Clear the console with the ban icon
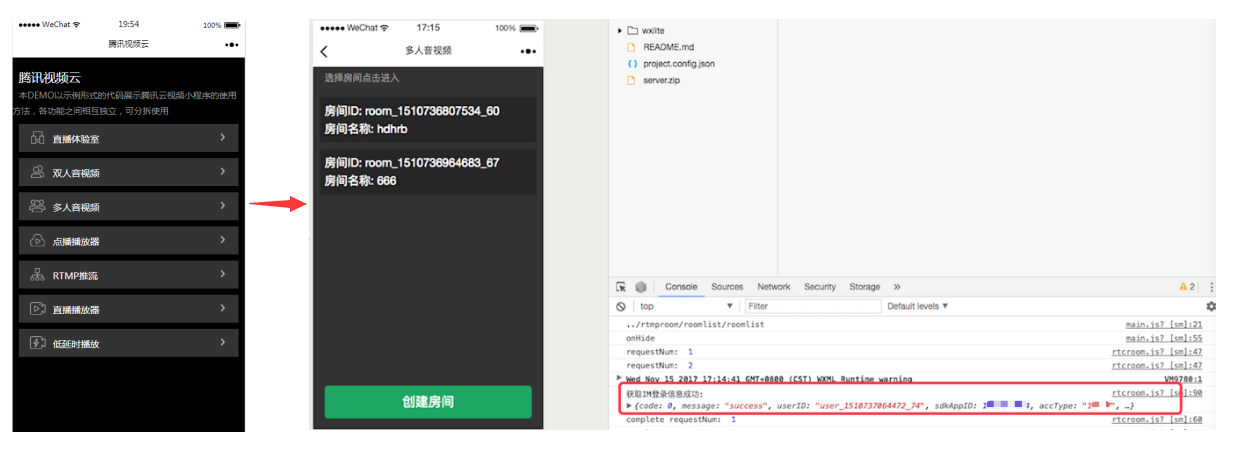 (621, 306)
